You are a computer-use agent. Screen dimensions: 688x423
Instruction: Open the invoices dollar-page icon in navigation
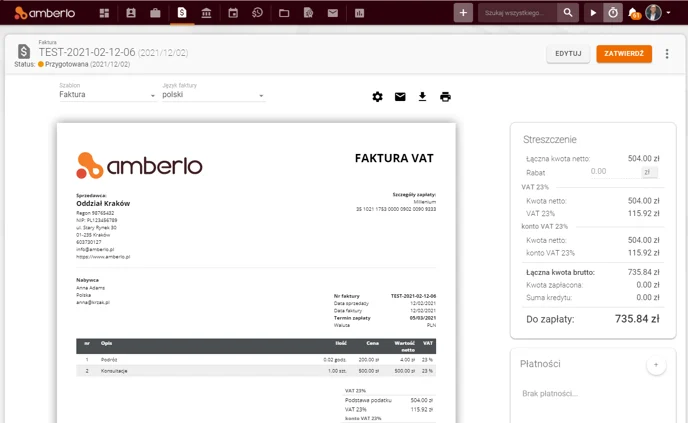point(182,13)
